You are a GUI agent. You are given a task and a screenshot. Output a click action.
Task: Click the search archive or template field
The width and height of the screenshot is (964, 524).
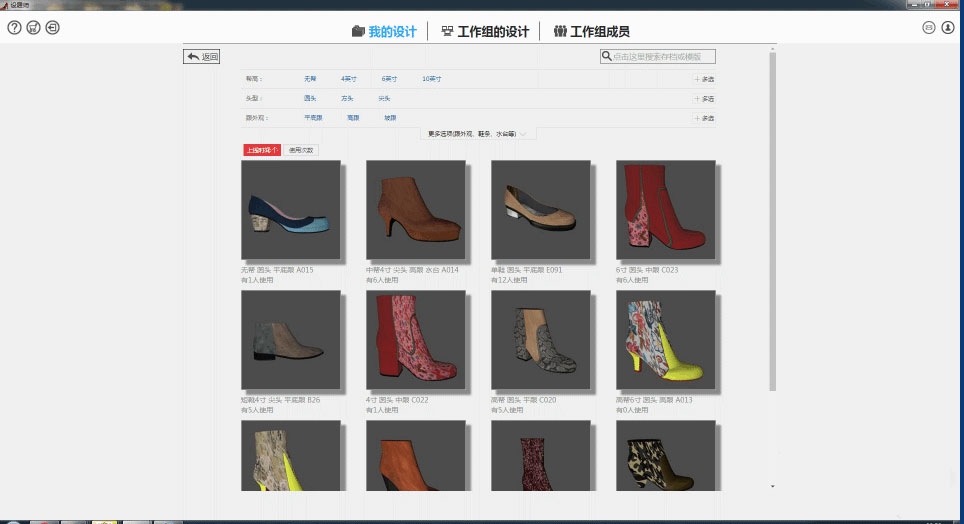click(662, 57)
